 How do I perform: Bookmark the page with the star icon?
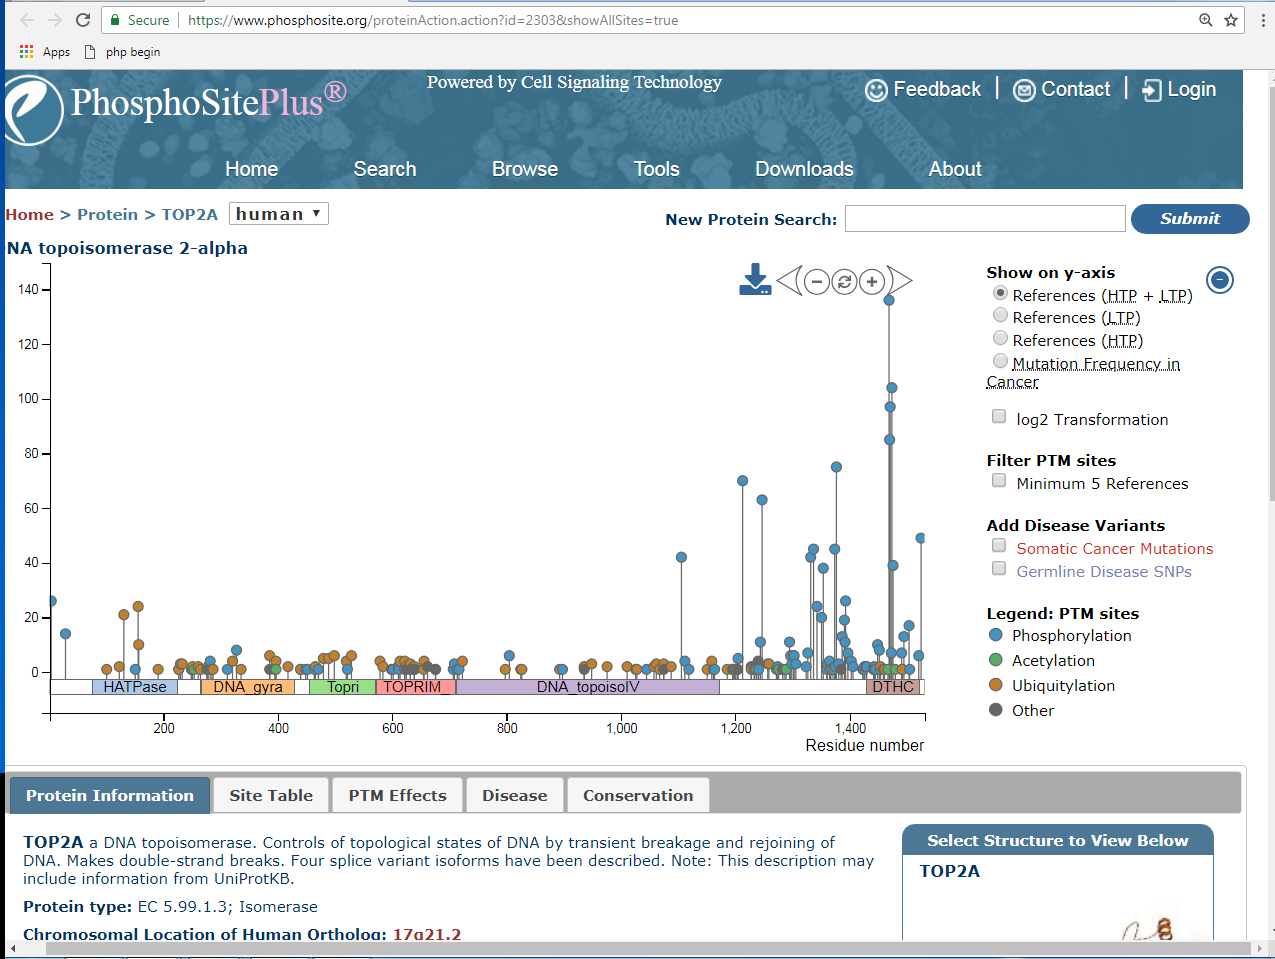pos(1231,20)
